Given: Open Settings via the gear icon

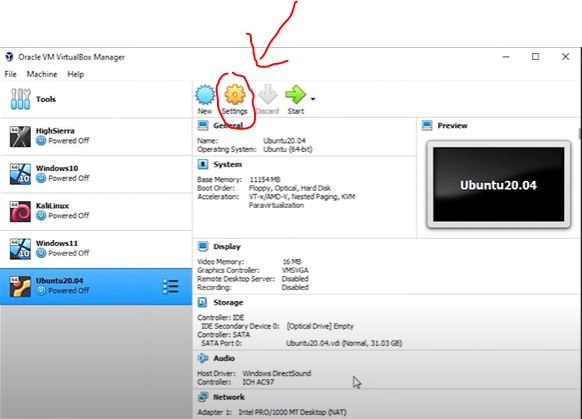Looking at the screenshot, I should 235,95.
